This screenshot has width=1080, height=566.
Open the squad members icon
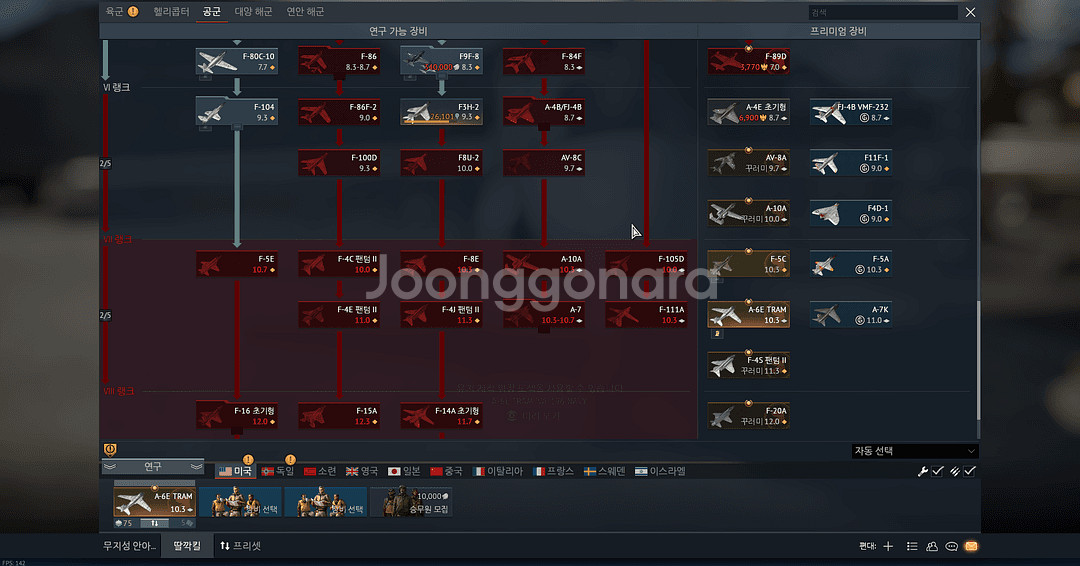point(932,546)
